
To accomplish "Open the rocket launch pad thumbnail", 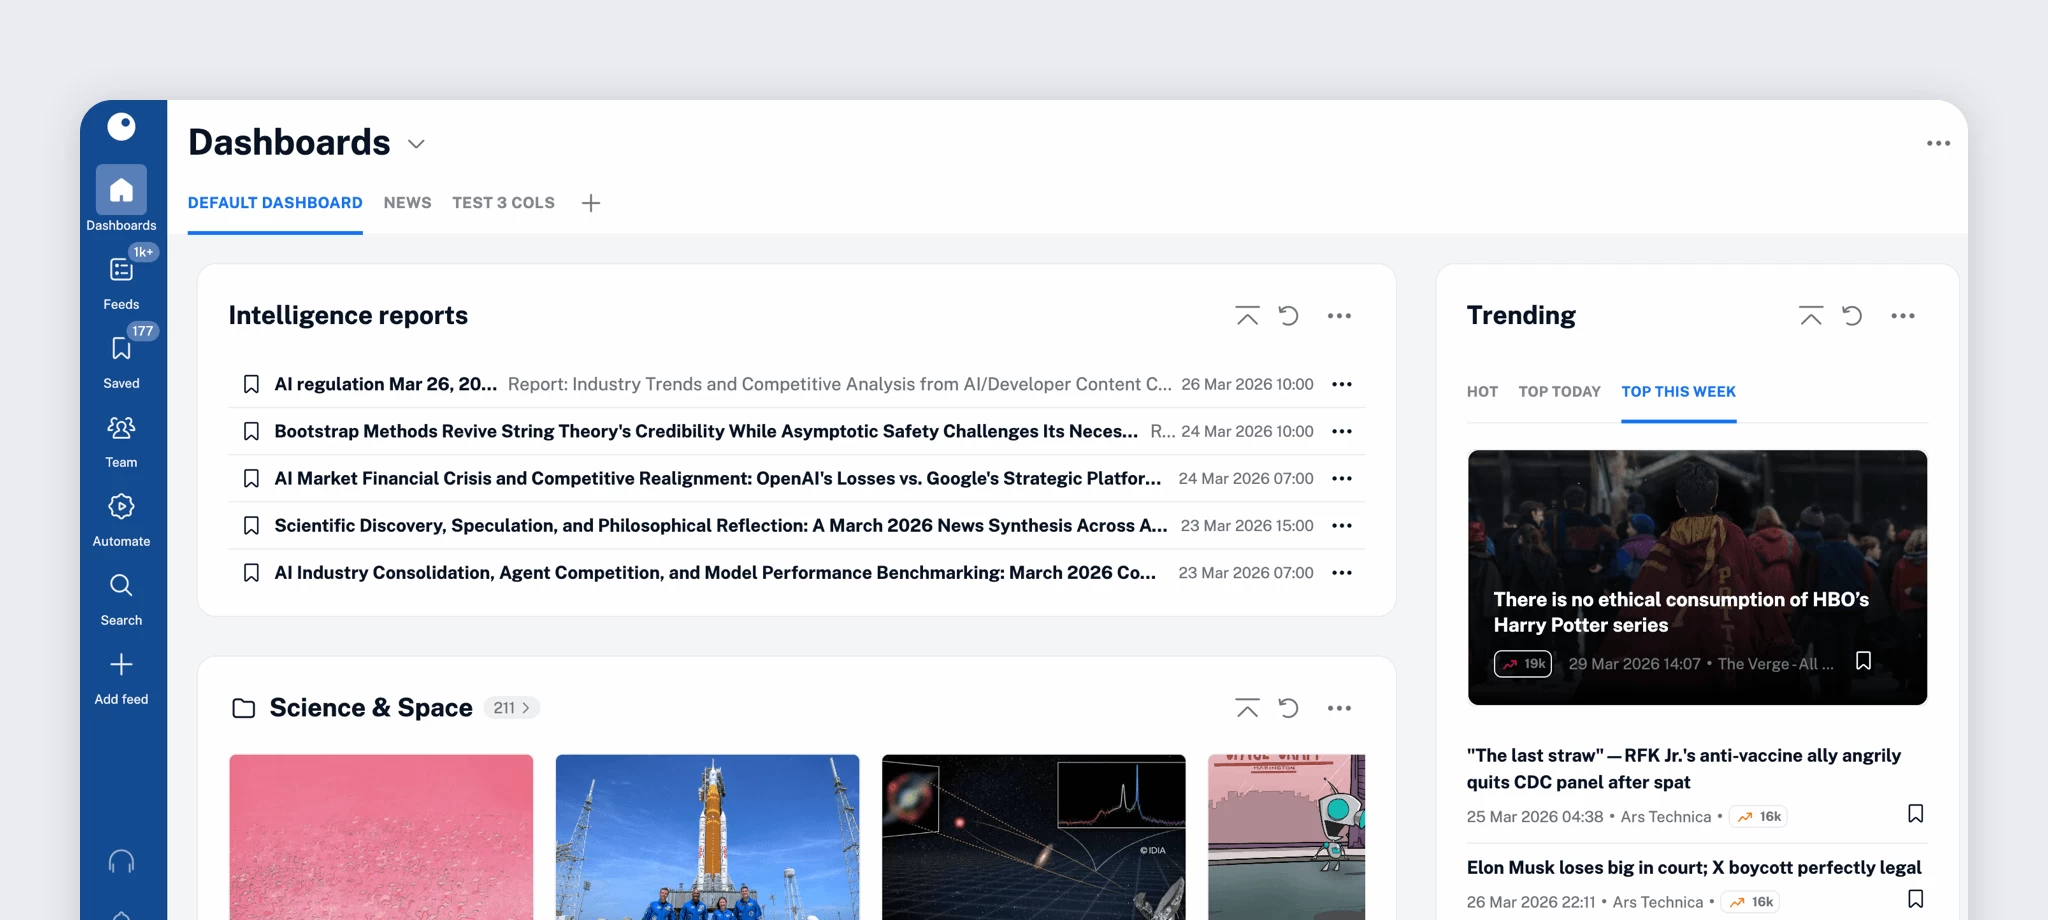I will tap(707, 836).
